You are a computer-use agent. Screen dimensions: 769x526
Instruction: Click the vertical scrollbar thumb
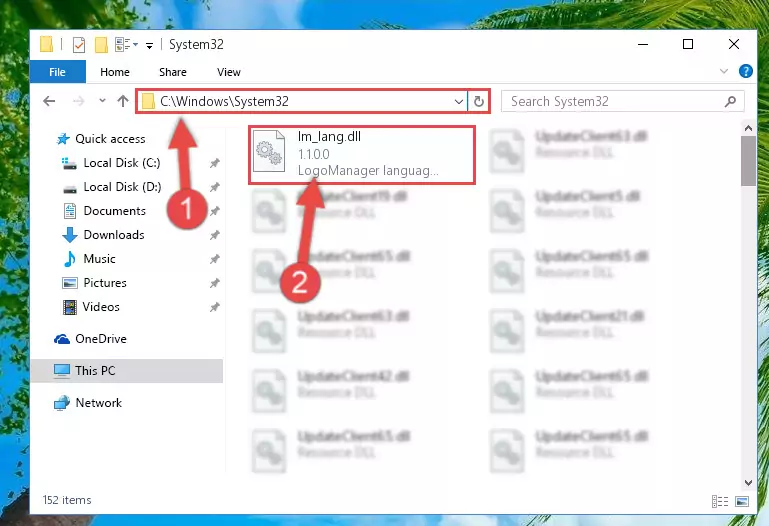point(748,161)
